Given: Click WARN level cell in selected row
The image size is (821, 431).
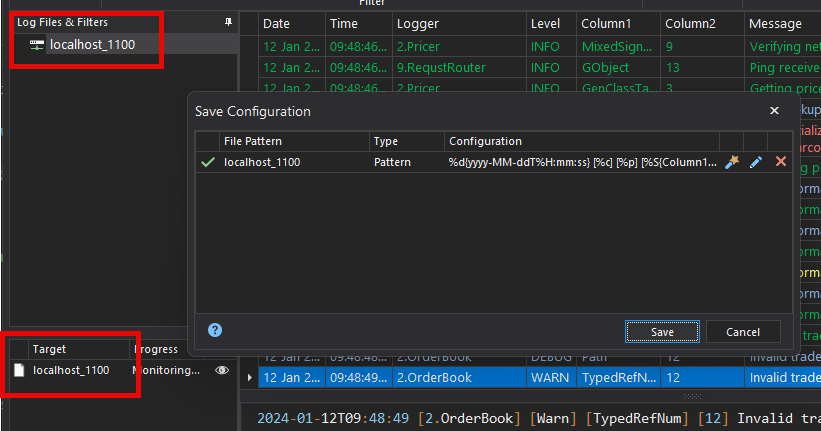Looking at the screenshot, I should tap(550, 378).
